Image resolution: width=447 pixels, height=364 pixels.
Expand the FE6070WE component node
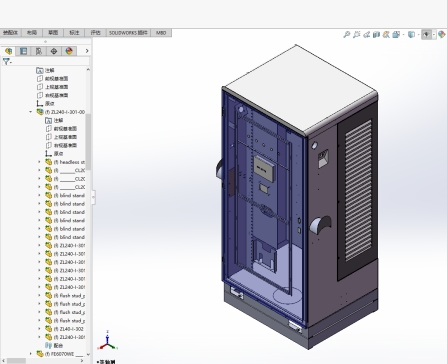pyautogui.click(x=31, y=354)
